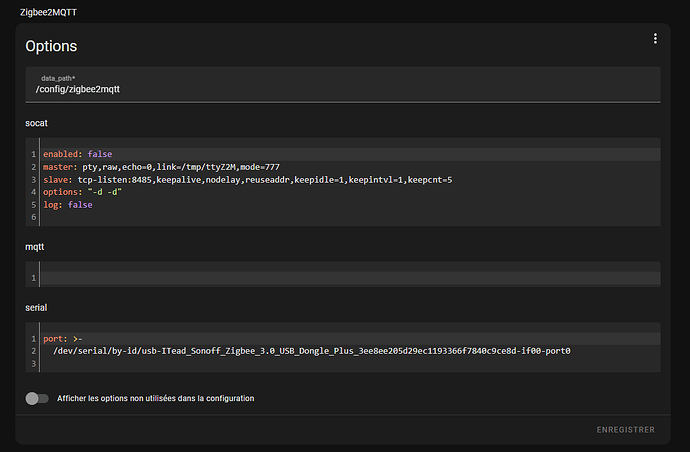The image size is (690, 452).
Task: Click the ENREGISTRER save button
Action: 625,430
